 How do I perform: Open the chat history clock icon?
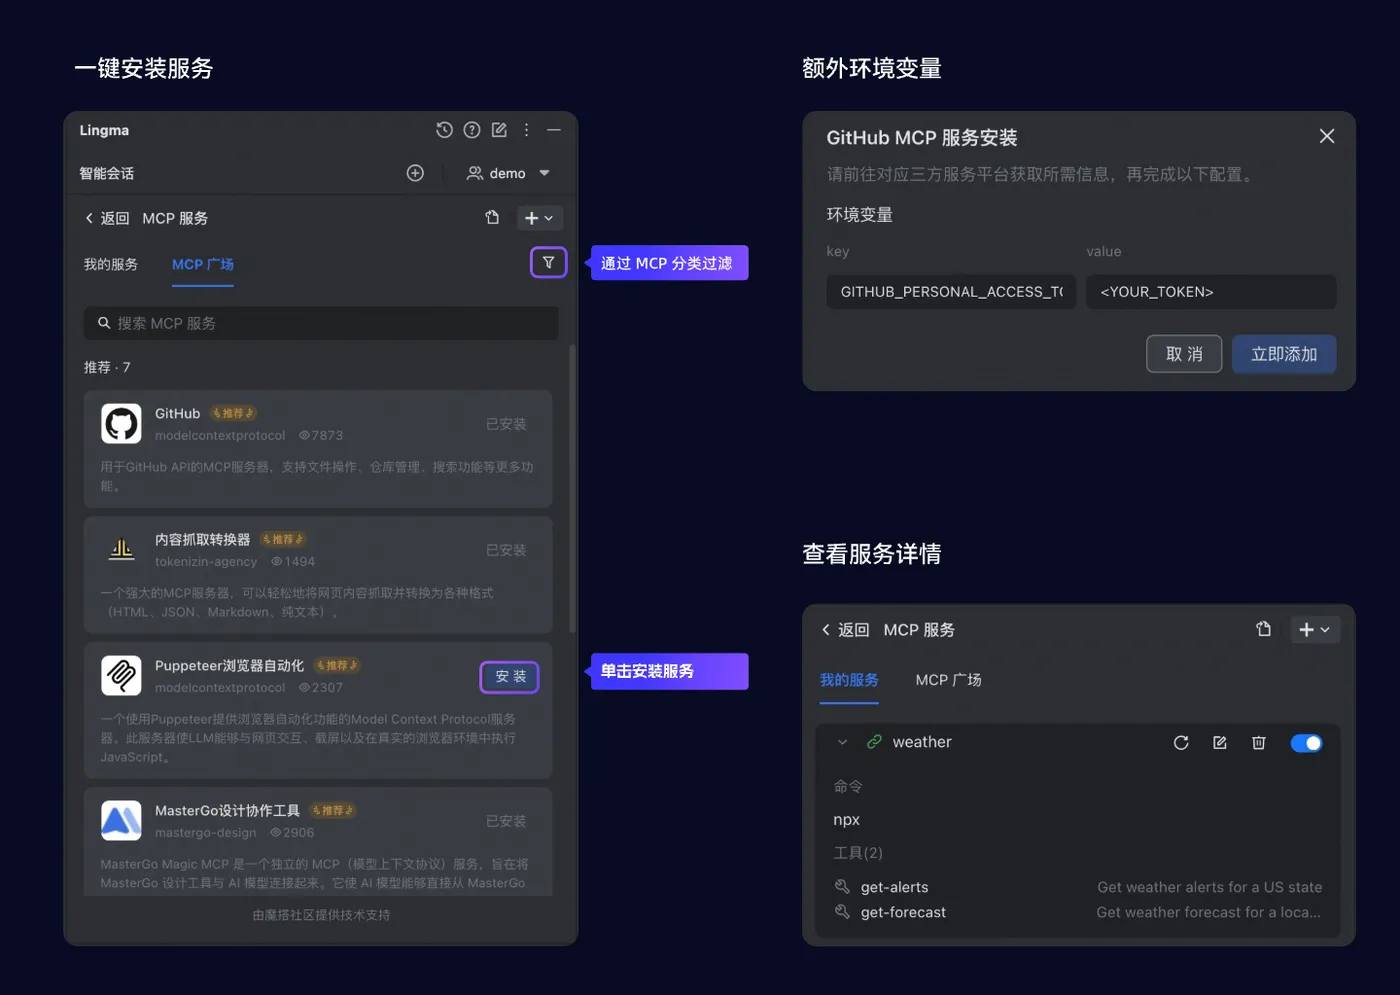click(444, 130)
